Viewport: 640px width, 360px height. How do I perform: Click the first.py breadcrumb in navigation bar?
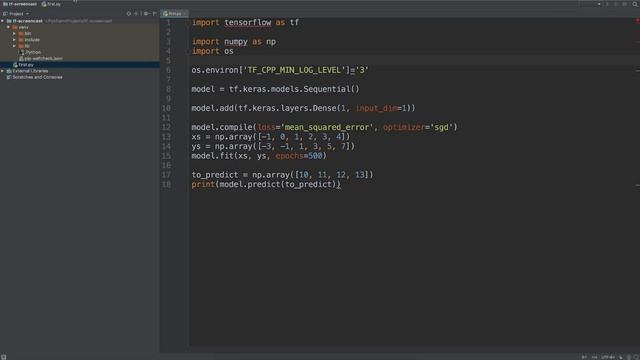[51, 4]
